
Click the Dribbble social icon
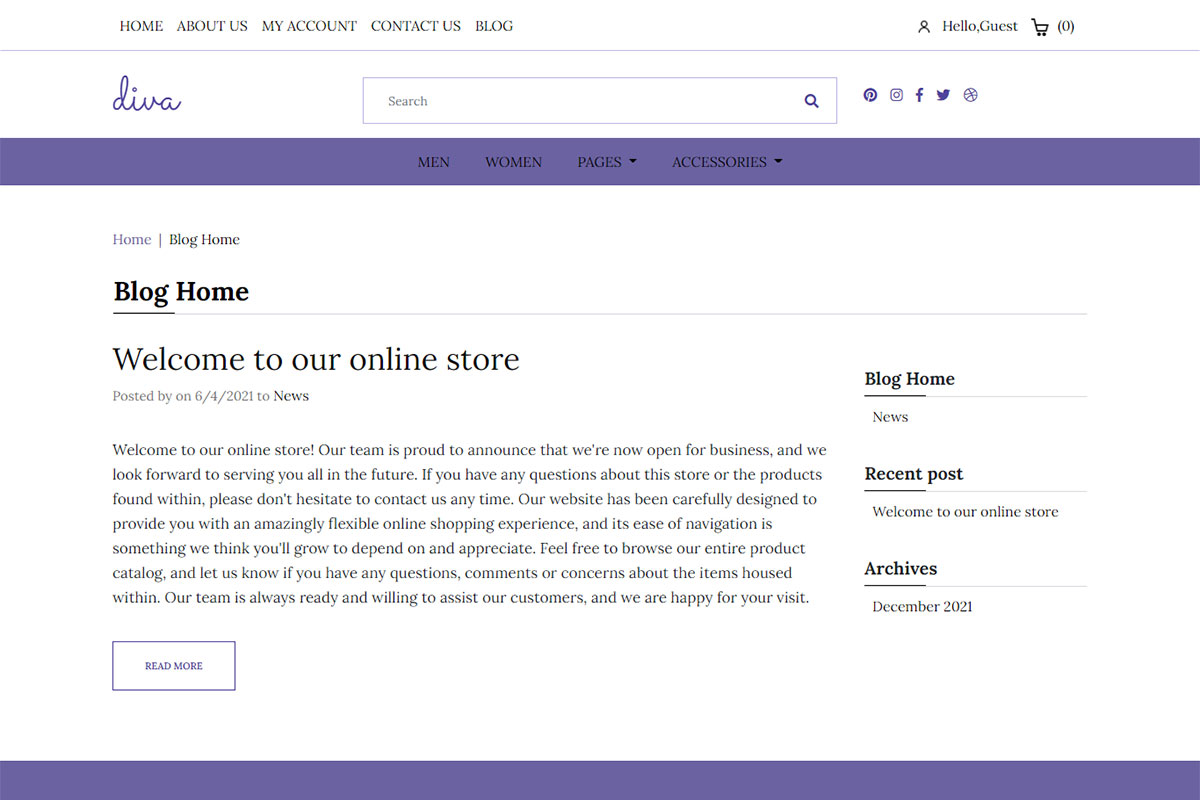(x=970, y=95)
